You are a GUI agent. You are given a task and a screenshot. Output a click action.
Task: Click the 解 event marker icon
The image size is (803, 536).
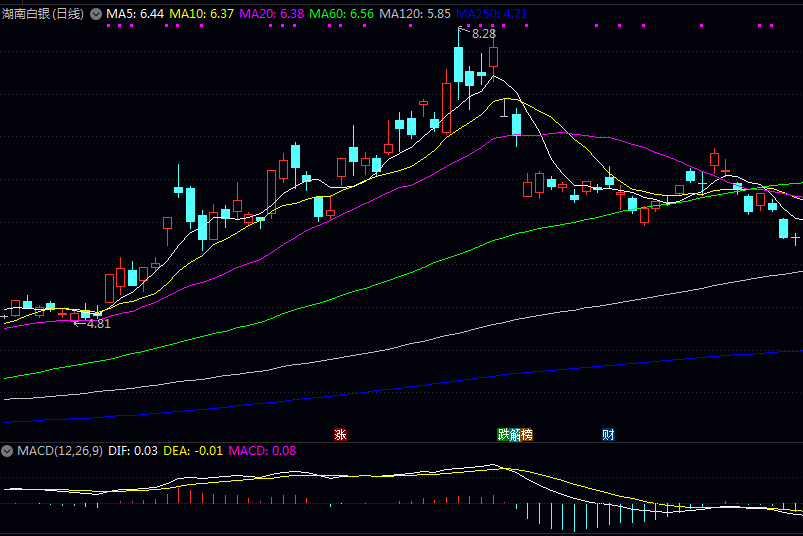tap(515, 435)
